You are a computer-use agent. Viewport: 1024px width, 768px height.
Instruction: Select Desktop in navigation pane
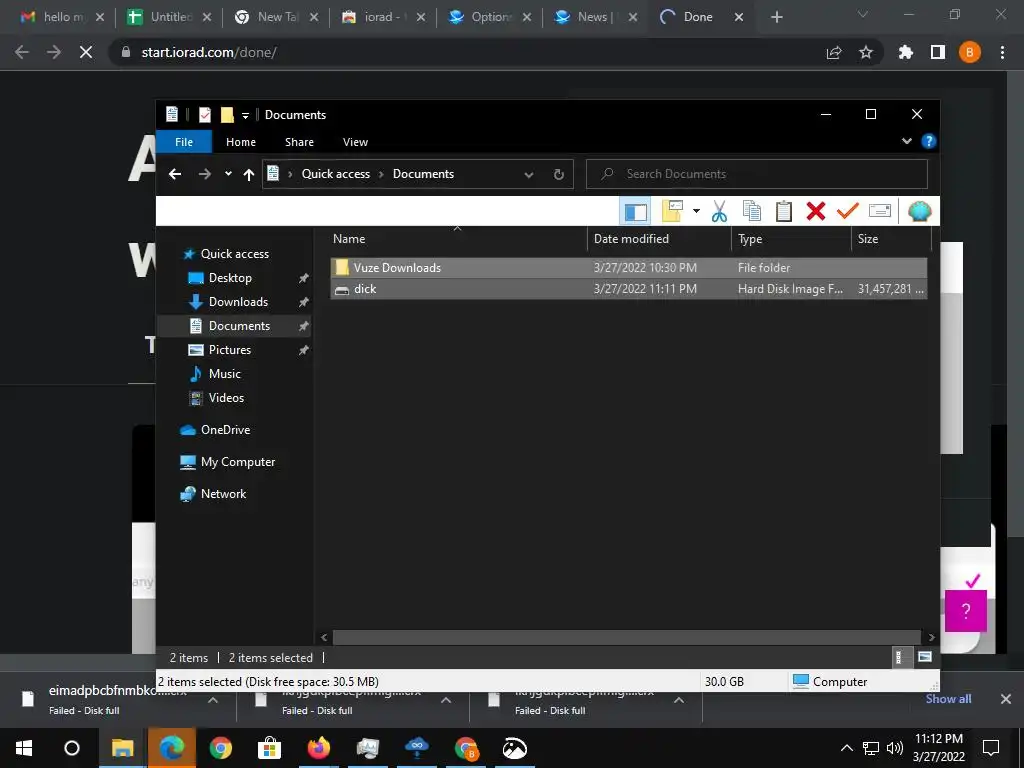click(x=230, y=278)
